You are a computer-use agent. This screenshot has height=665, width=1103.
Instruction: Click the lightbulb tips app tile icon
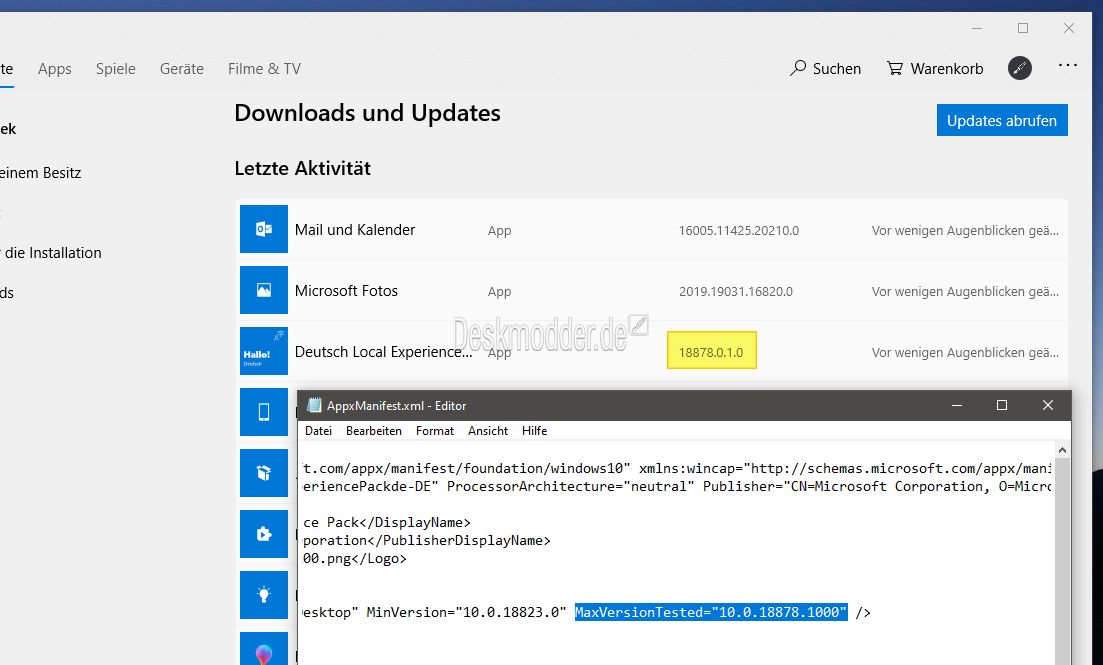click(264, 594)
